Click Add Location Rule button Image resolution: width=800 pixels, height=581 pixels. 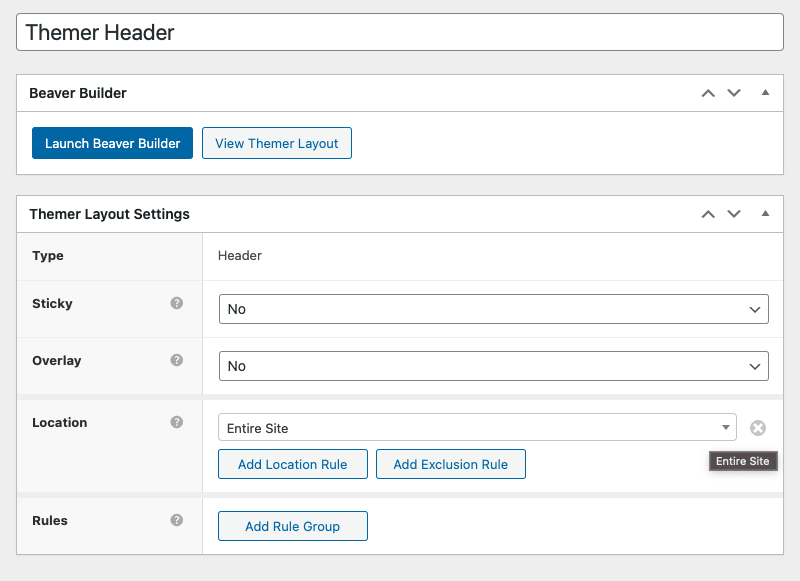click(x=293, y=464)
